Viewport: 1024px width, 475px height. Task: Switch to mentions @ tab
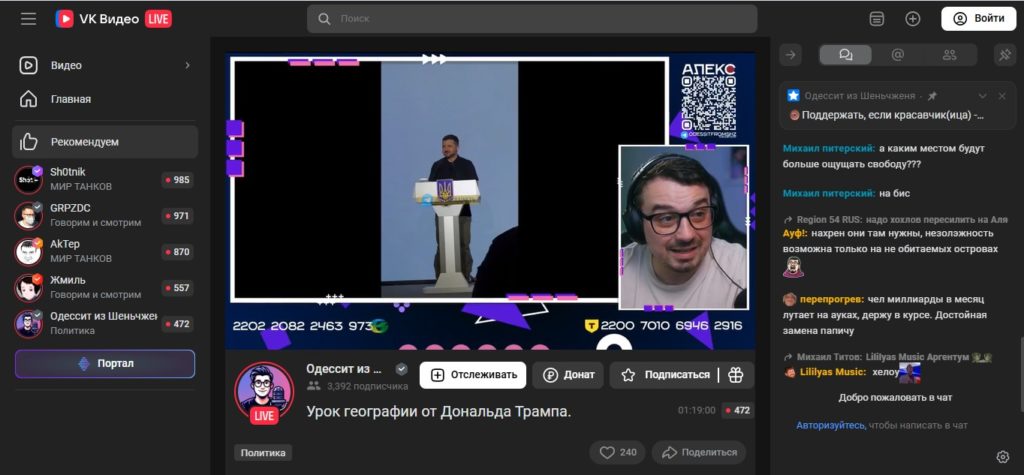pyautogui.click(x=897, y=55)
